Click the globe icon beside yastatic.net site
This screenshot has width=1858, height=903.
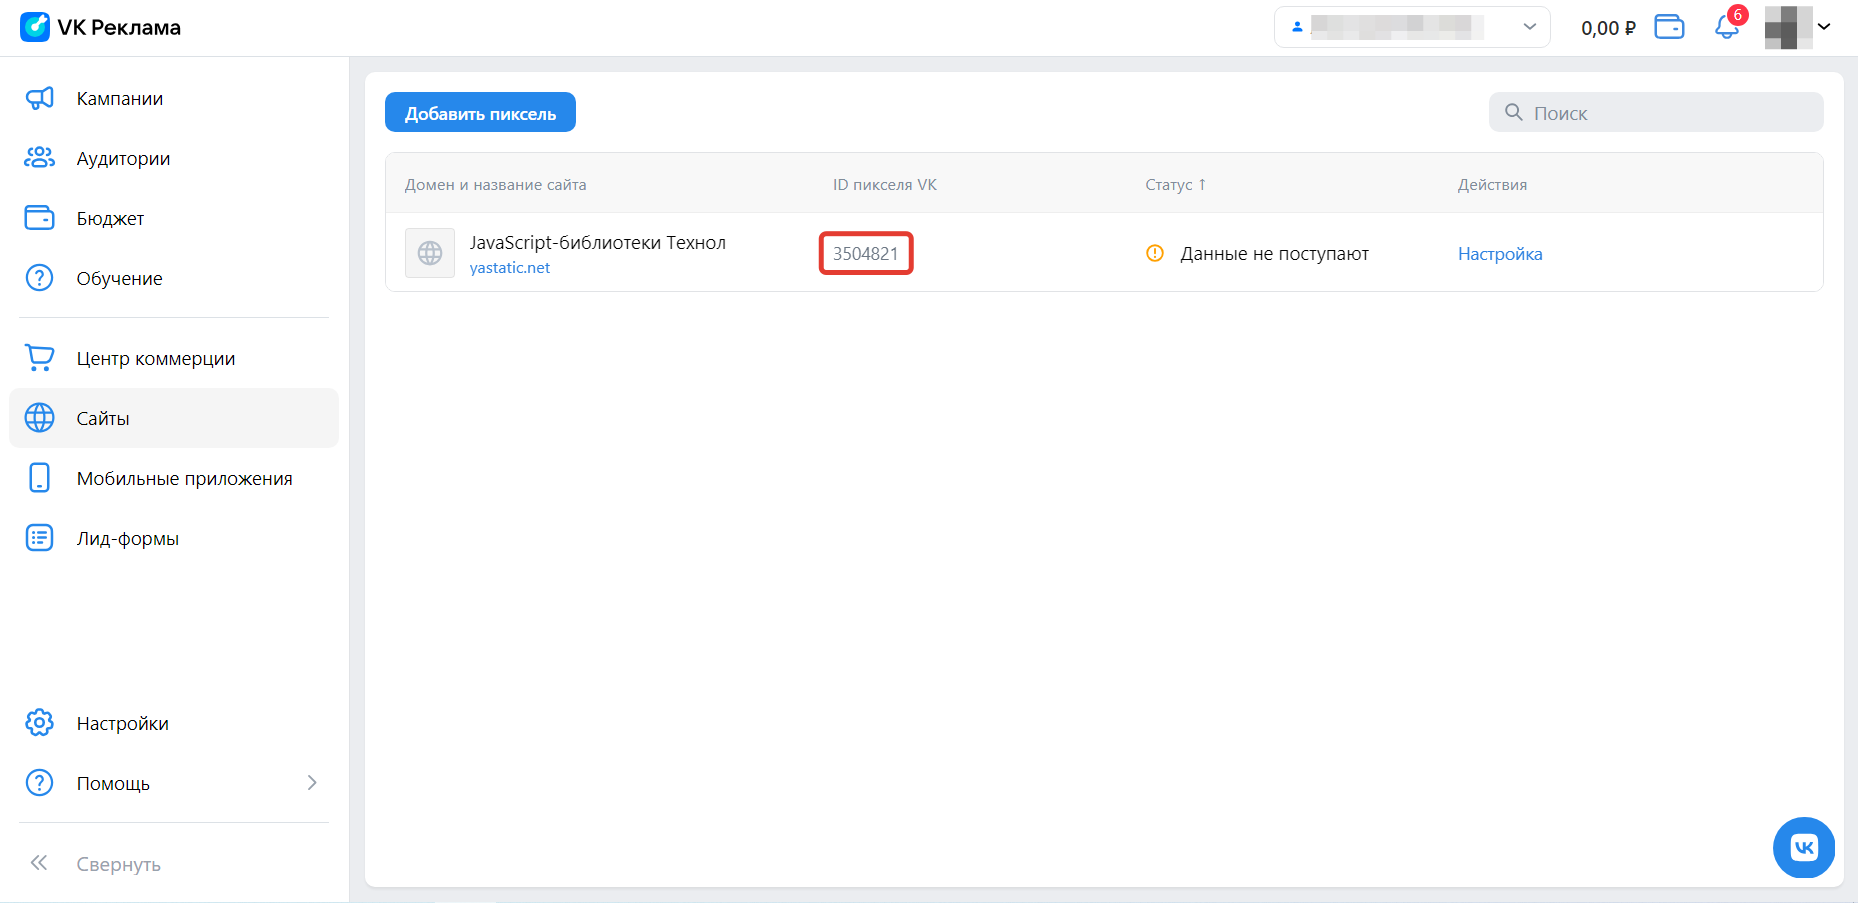(430, 253)
